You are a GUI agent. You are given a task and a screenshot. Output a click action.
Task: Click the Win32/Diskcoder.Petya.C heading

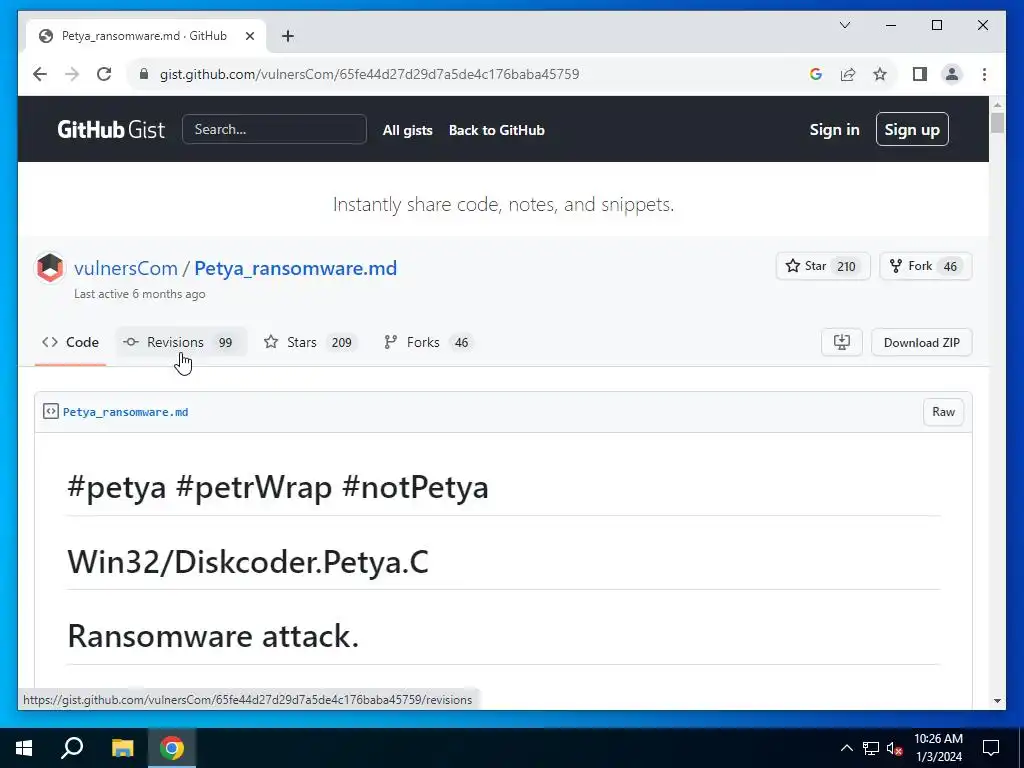pyautogui.click(x=248, y=562)
